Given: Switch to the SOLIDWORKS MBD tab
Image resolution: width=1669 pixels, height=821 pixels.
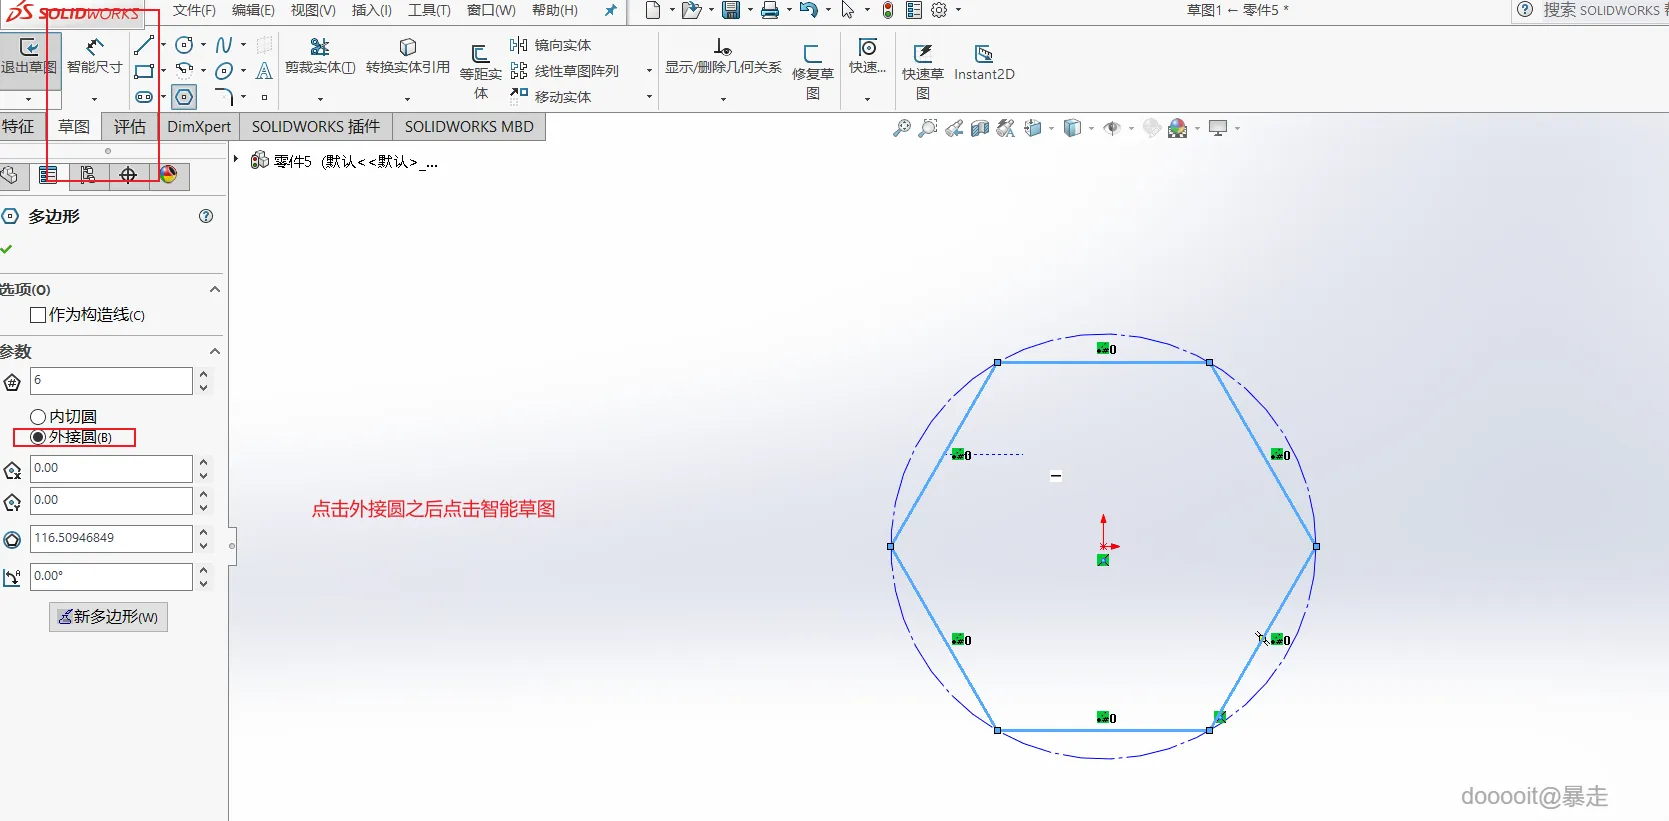Looking at the screenshot, I should coord(469,126).
